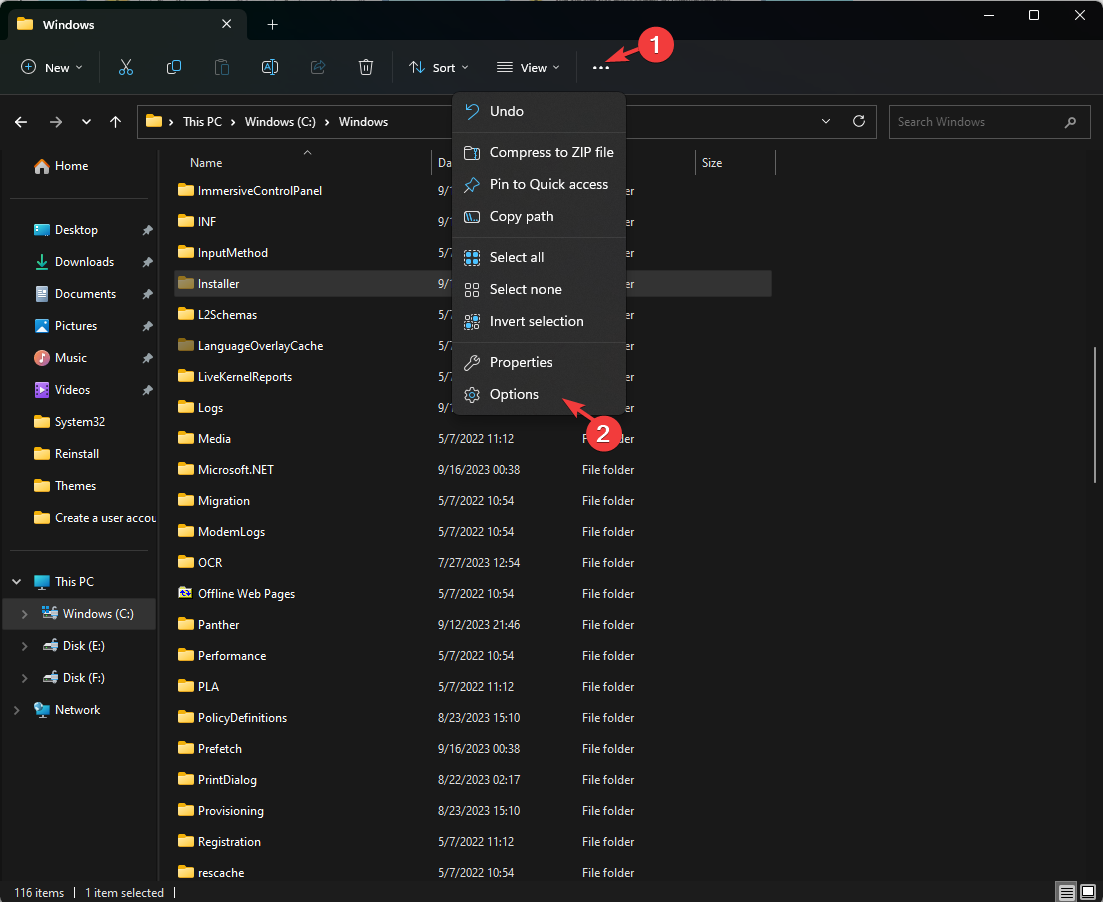
Task: Click Windows (C:) breadcrumb segment
Action: pos(280,122)
